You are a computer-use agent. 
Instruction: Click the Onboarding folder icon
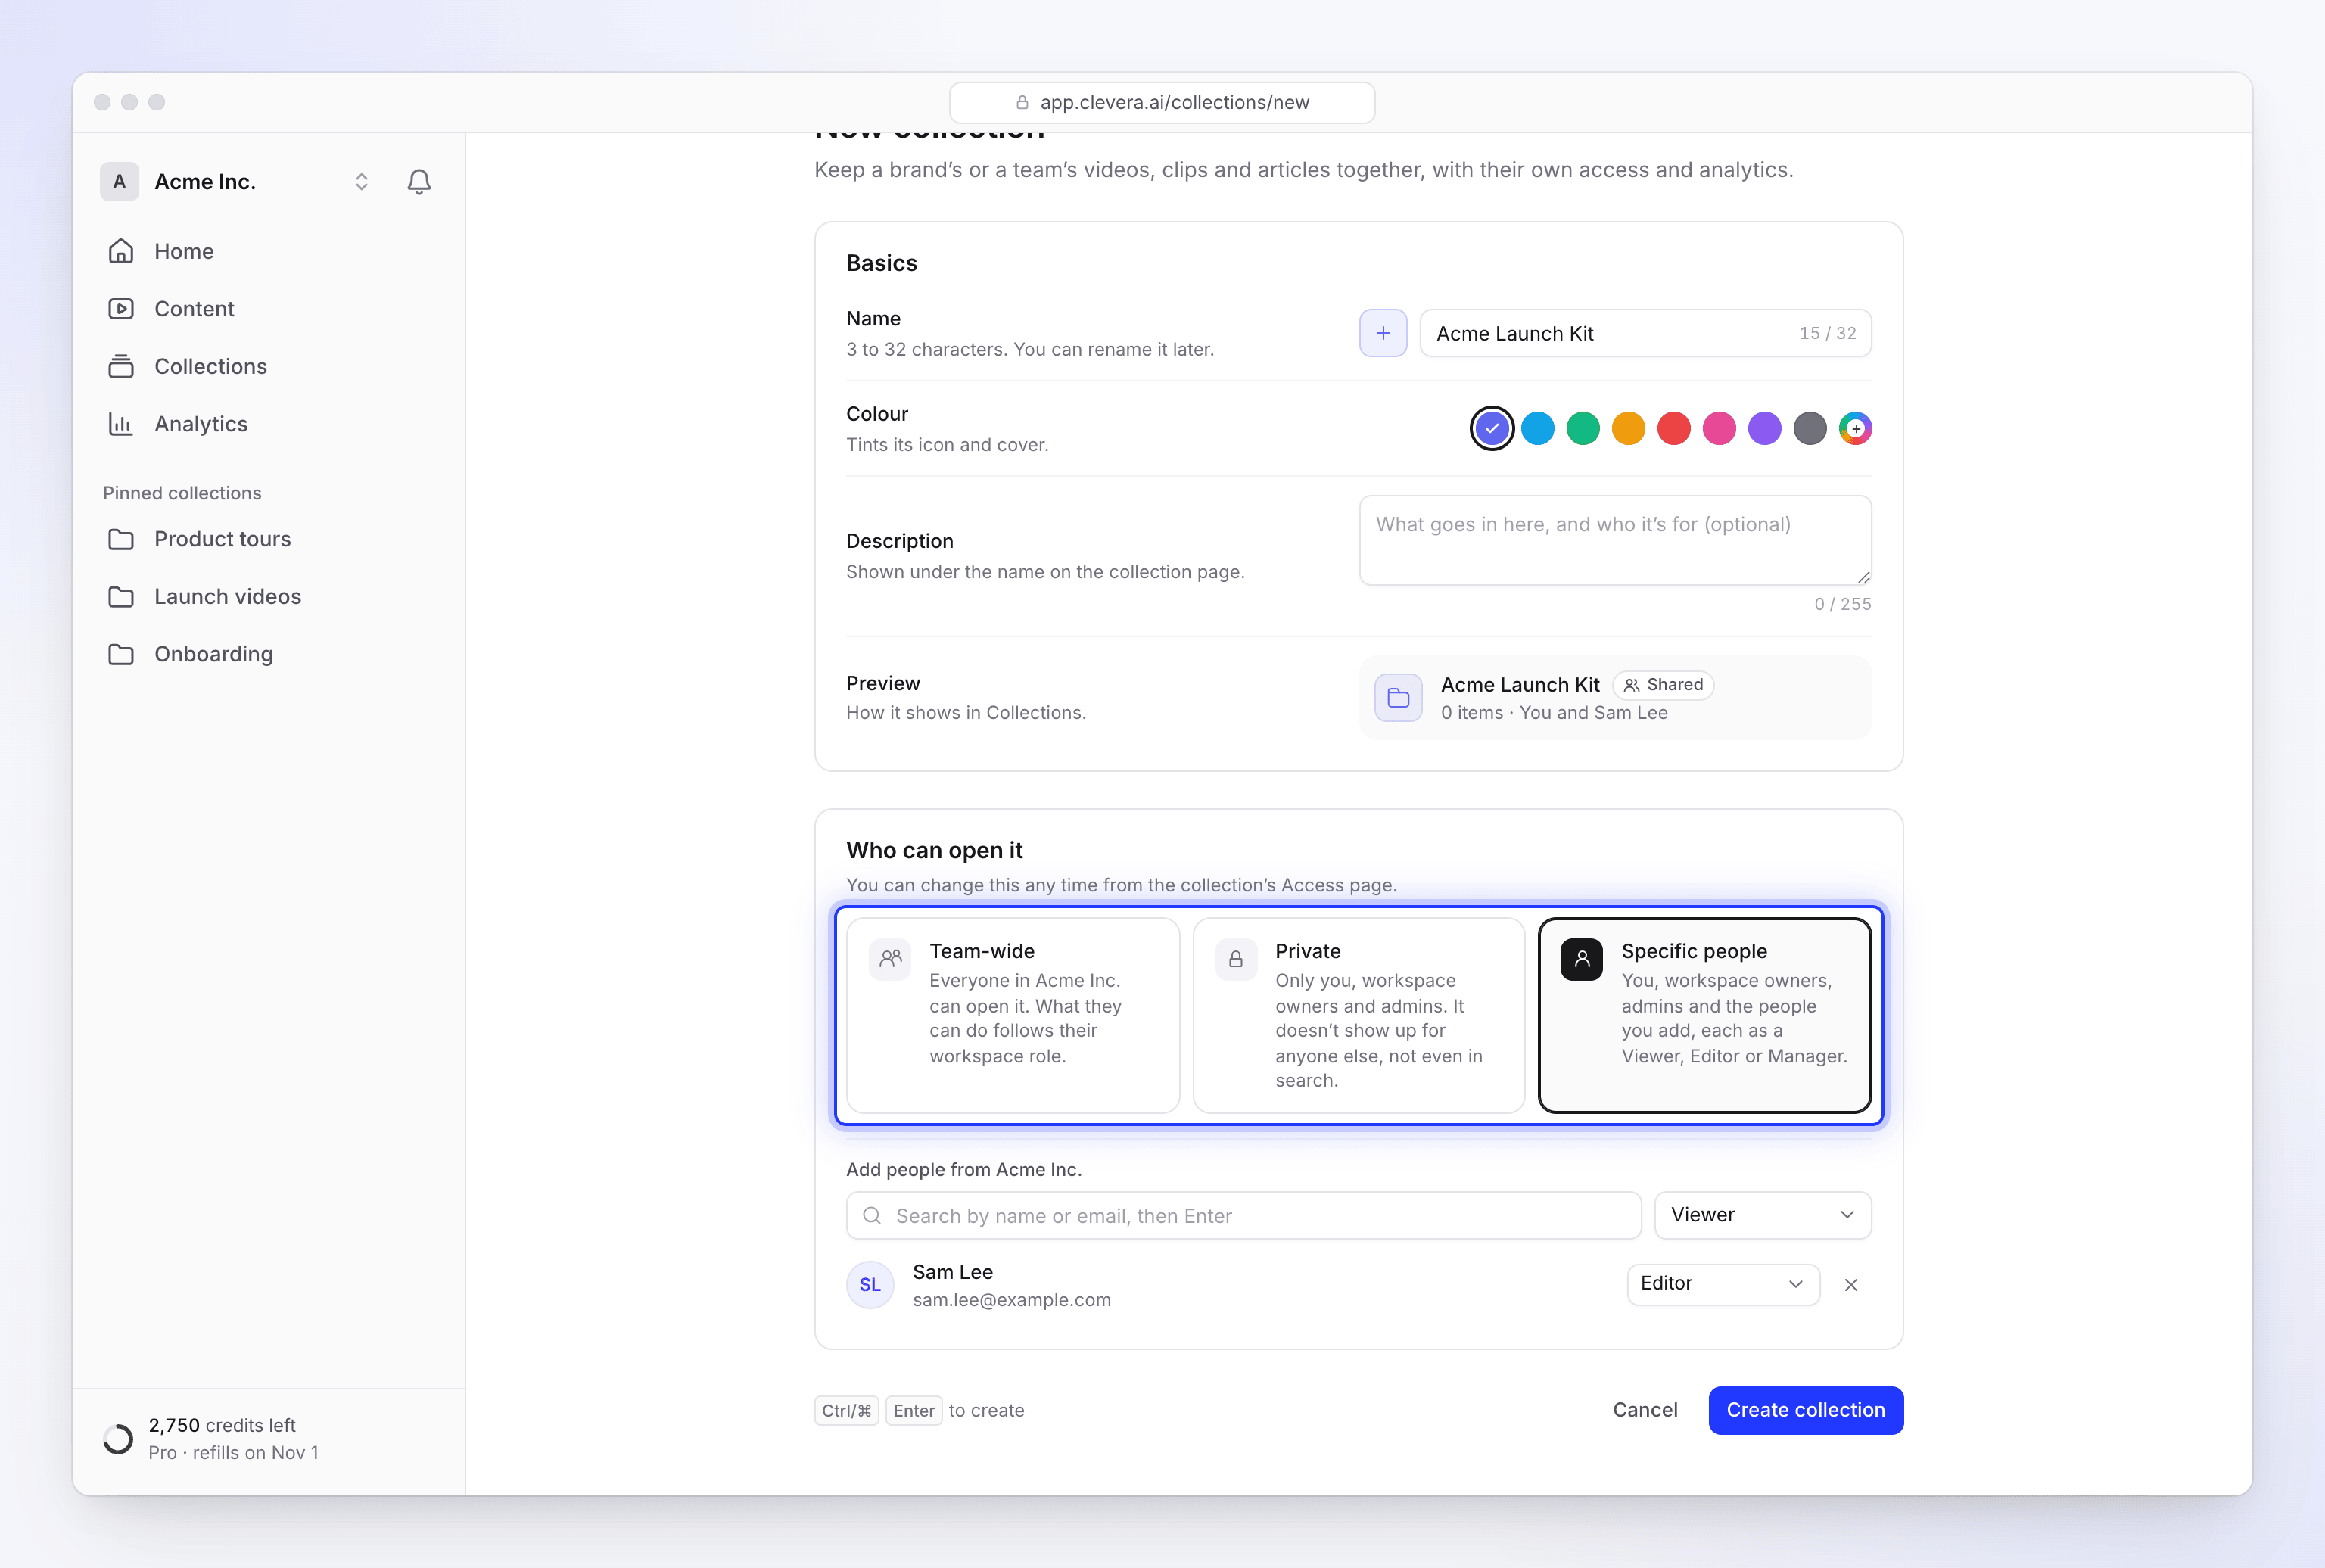121,654
